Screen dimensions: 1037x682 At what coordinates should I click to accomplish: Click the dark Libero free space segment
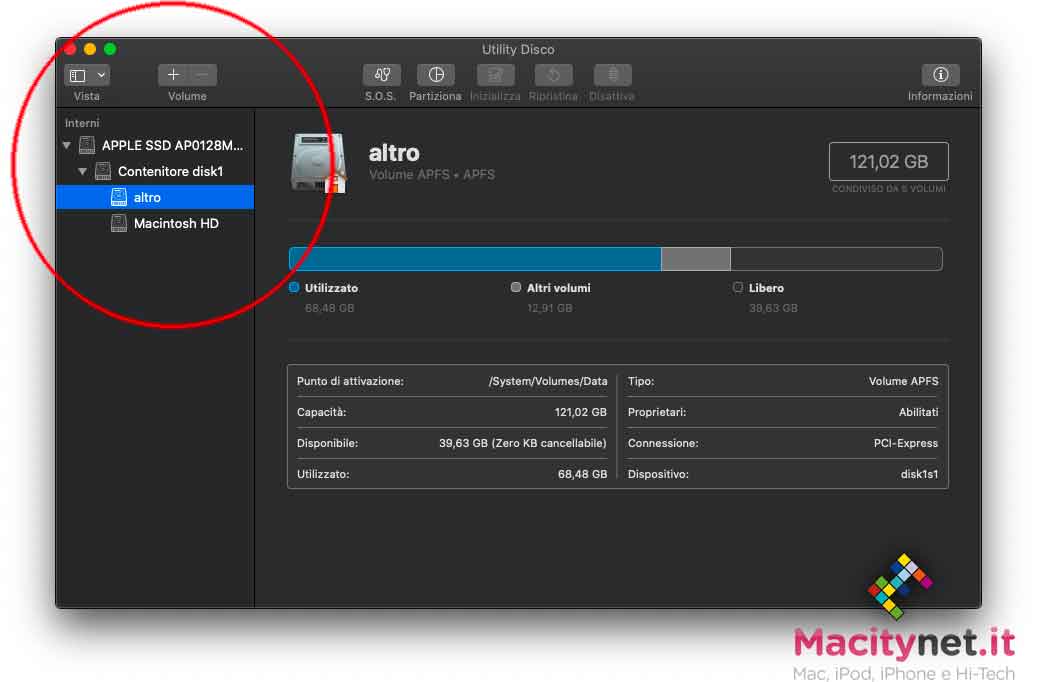[x=836, y=259]
